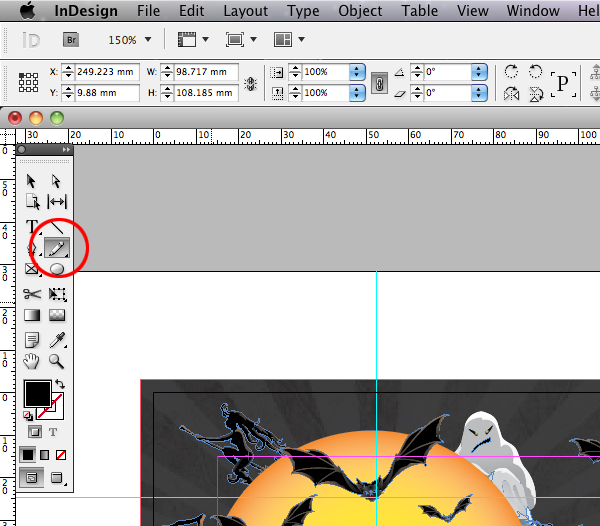Open the Table menu

click(419, 11)
